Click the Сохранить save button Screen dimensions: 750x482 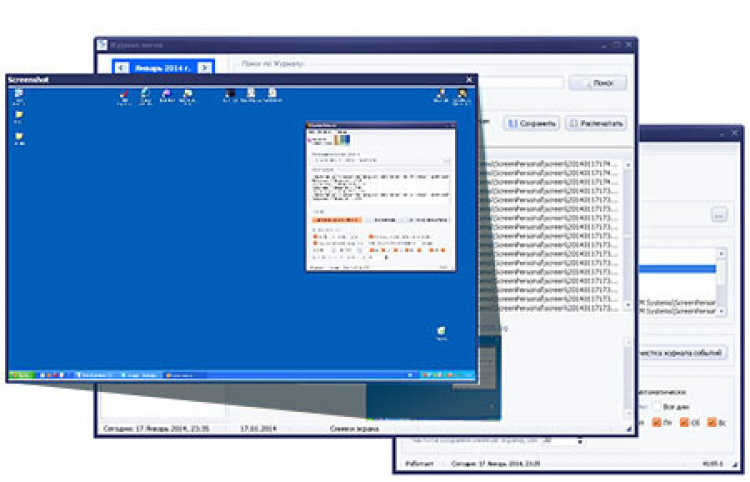point(531,123)
